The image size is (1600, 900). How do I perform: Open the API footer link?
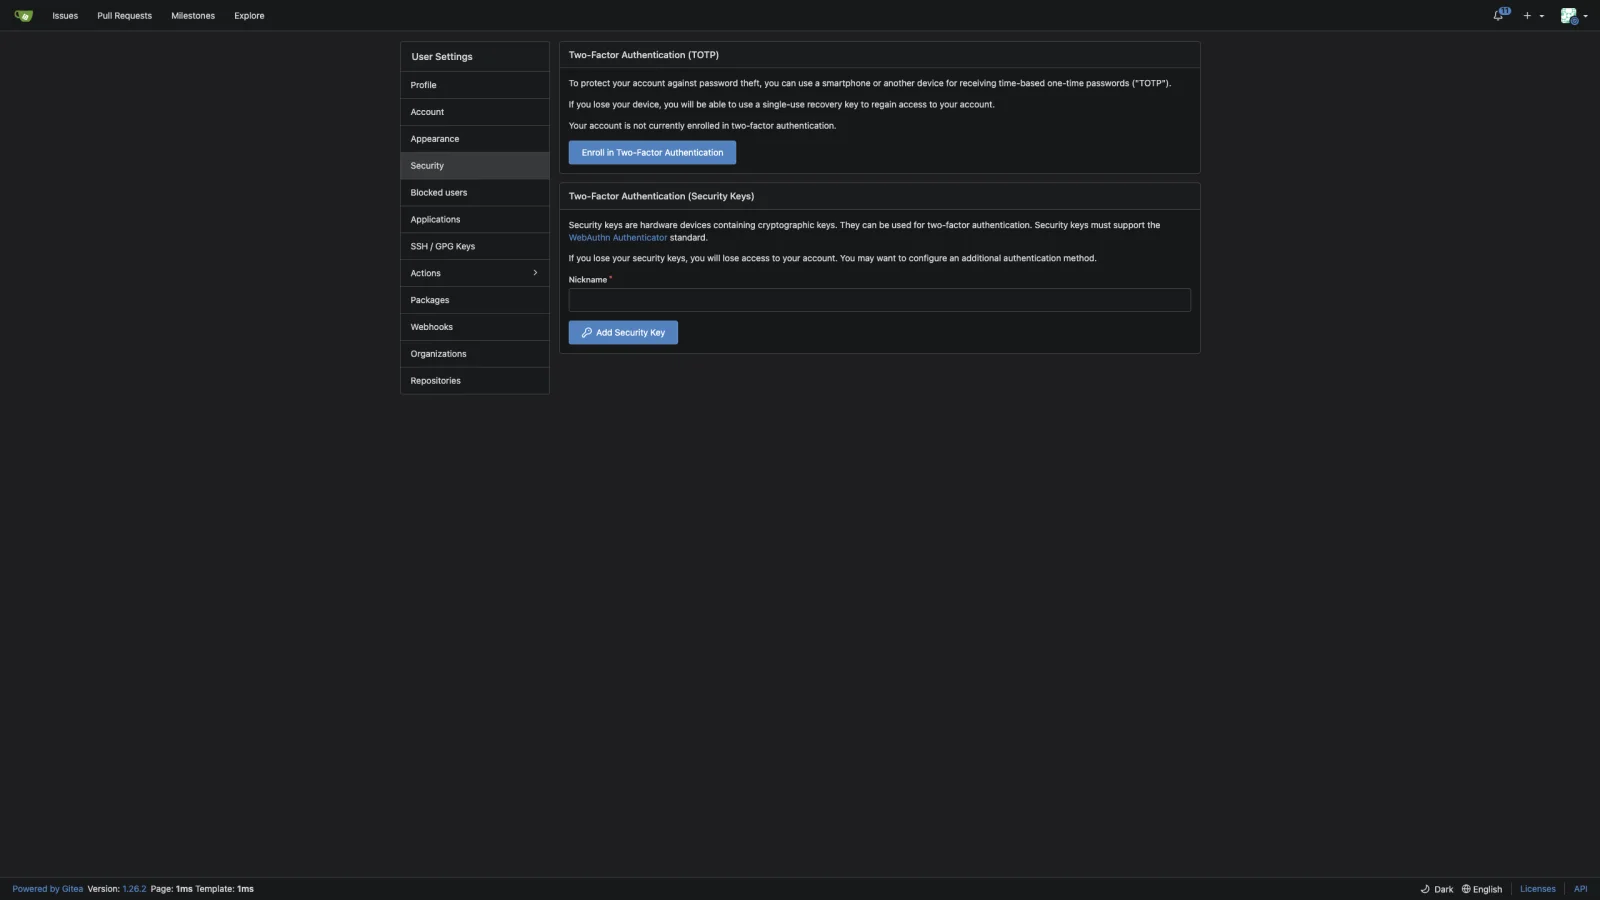tap(1580, 889)
